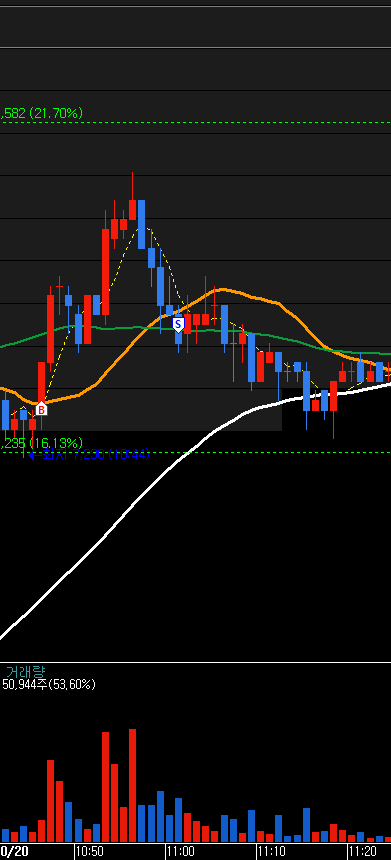Click the 11:10 time axis label

(271, 851)
